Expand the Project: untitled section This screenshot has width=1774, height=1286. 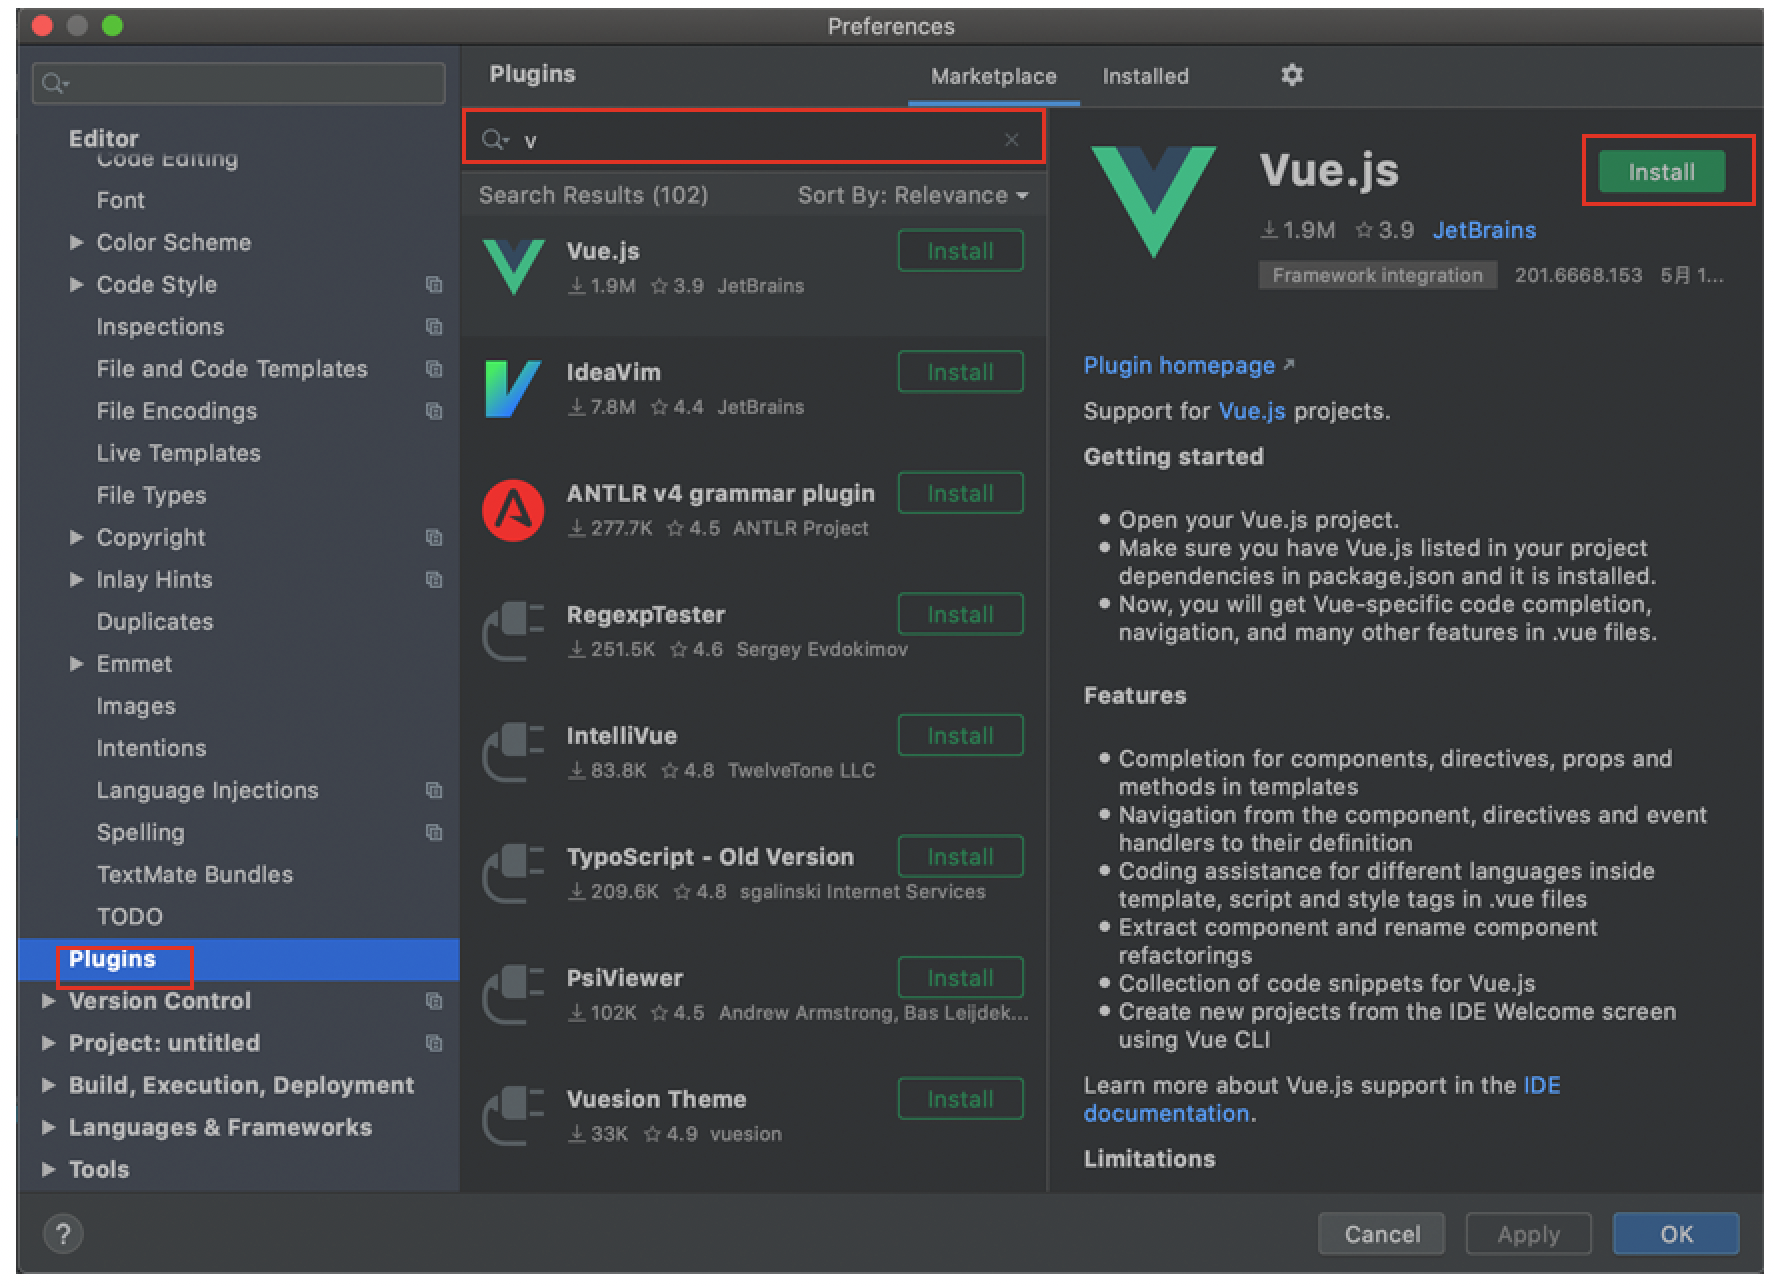point(48,1042)
